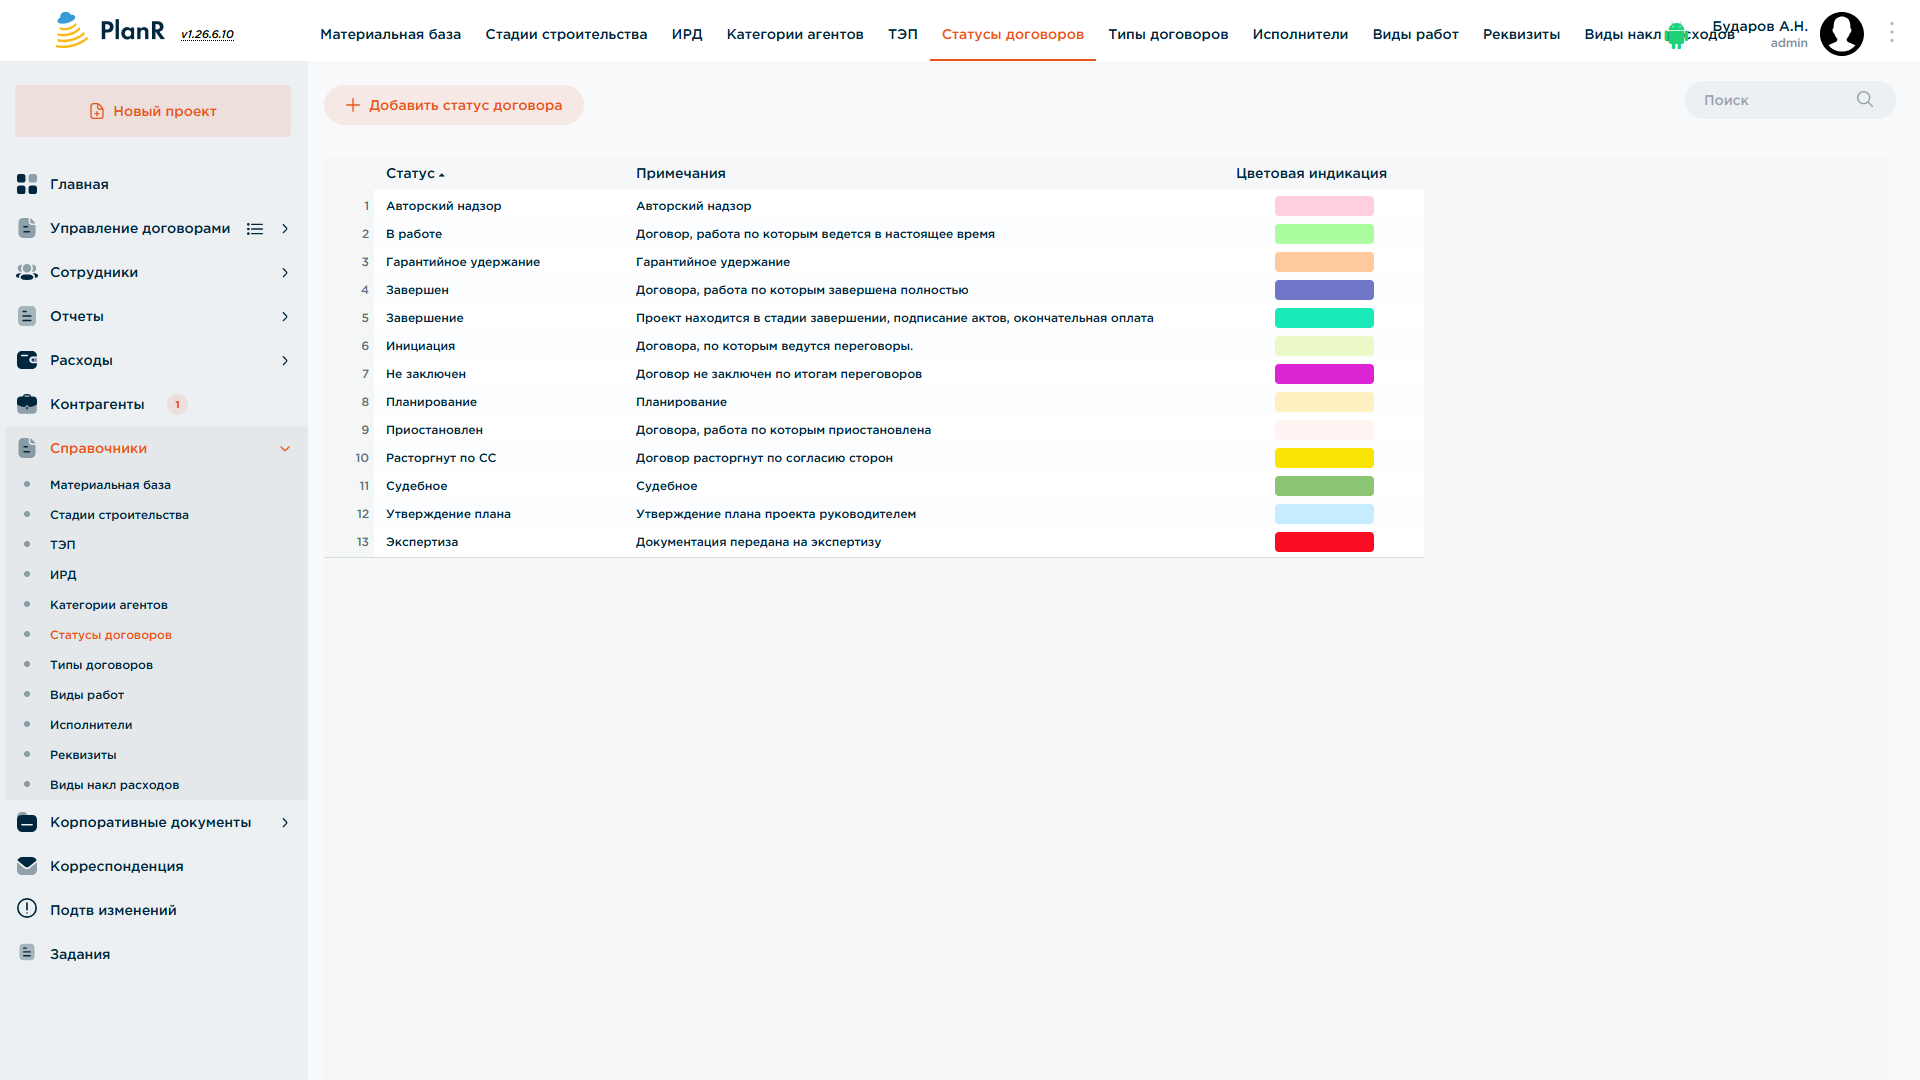This screenshot has width=1920, height=1080.
Task: Open version link v1.26.6.10
Action: (207, 34)
